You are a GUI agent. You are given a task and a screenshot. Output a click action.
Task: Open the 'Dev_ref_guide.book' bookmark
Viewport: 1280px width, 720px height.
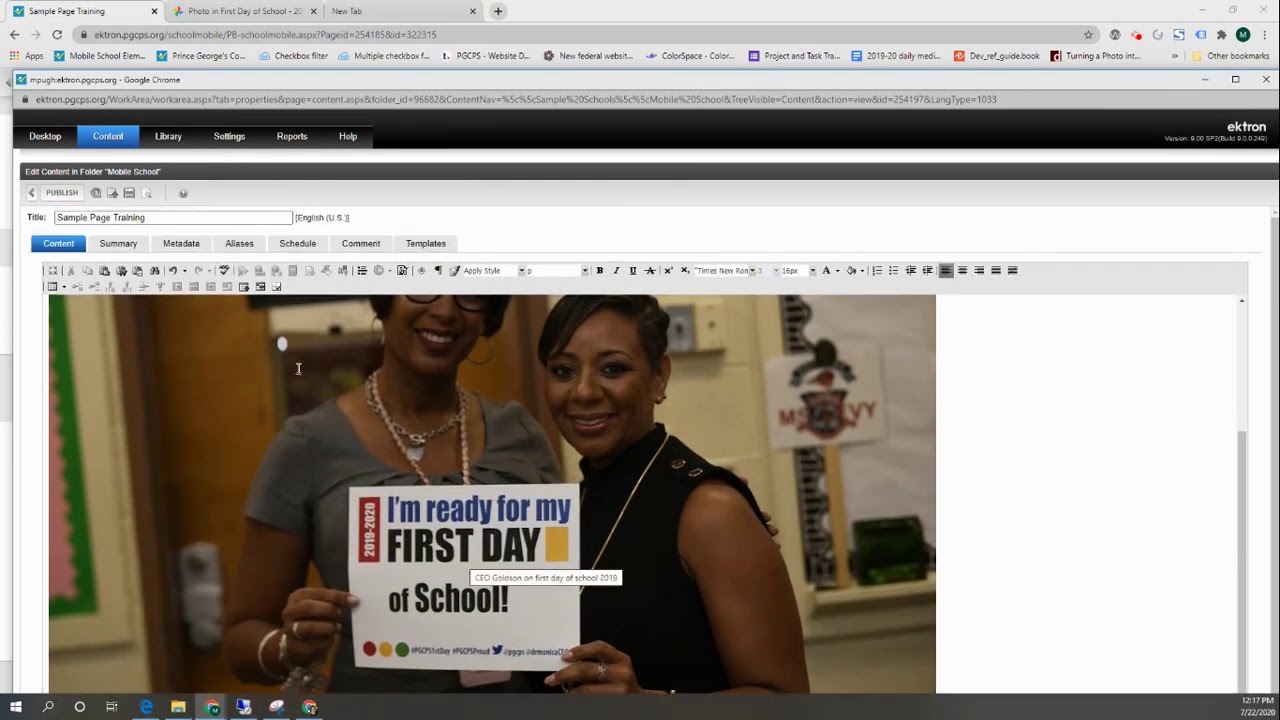coord(997,56)
